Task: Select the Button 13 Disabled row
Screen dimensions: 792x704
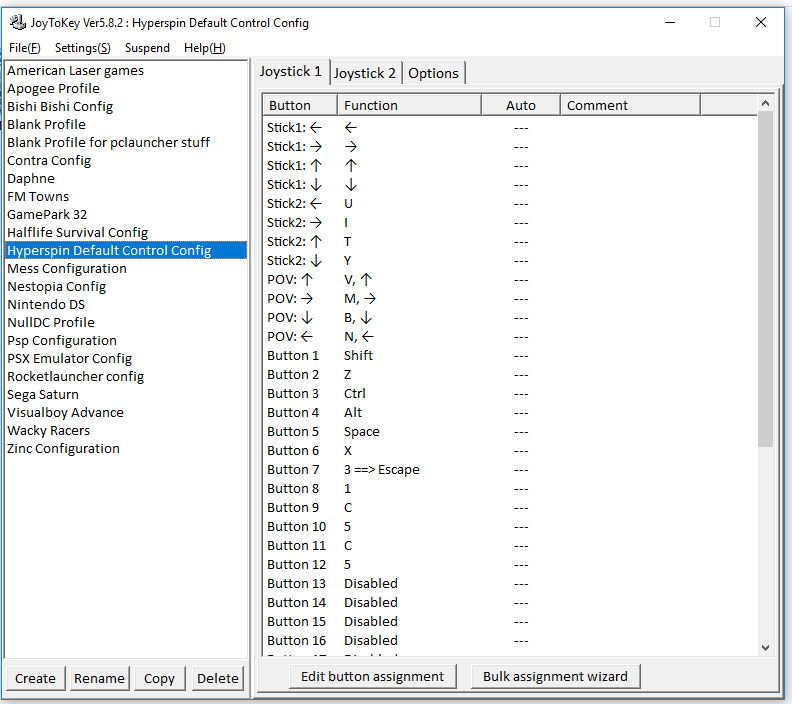Action: coord(510,584)
